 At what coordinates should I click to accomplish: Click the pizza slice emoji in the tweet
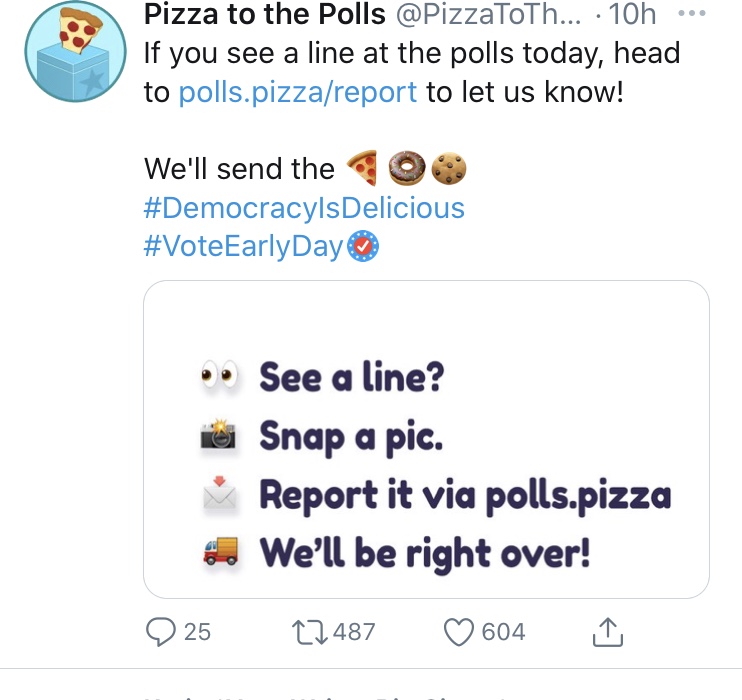pos(361,169)
